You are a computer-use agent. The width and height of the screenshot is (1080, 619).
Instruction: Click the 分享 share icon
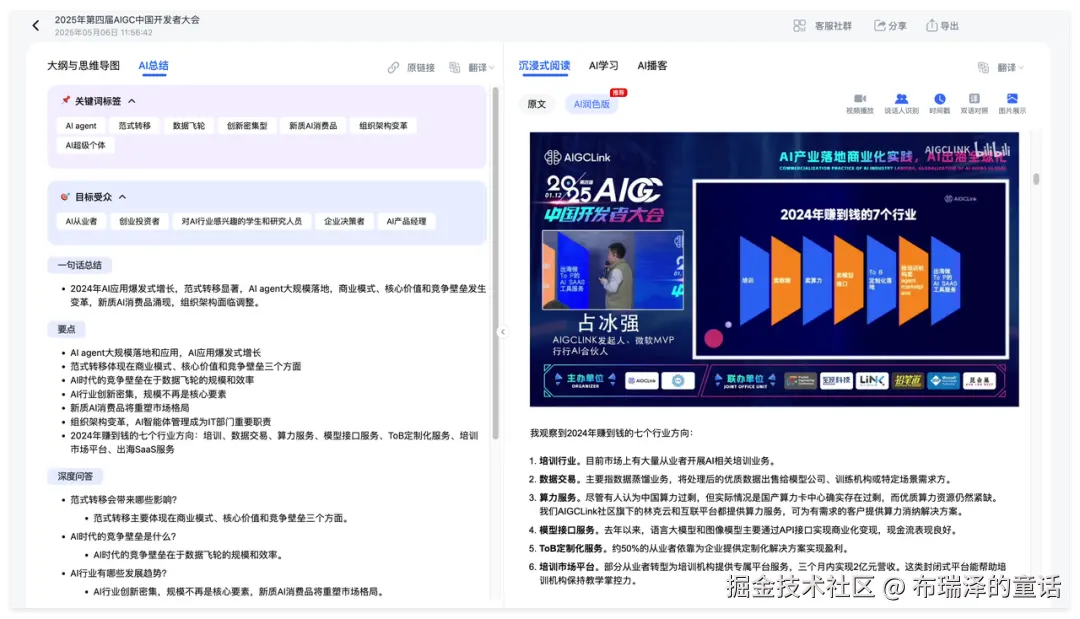coord(880,25)
